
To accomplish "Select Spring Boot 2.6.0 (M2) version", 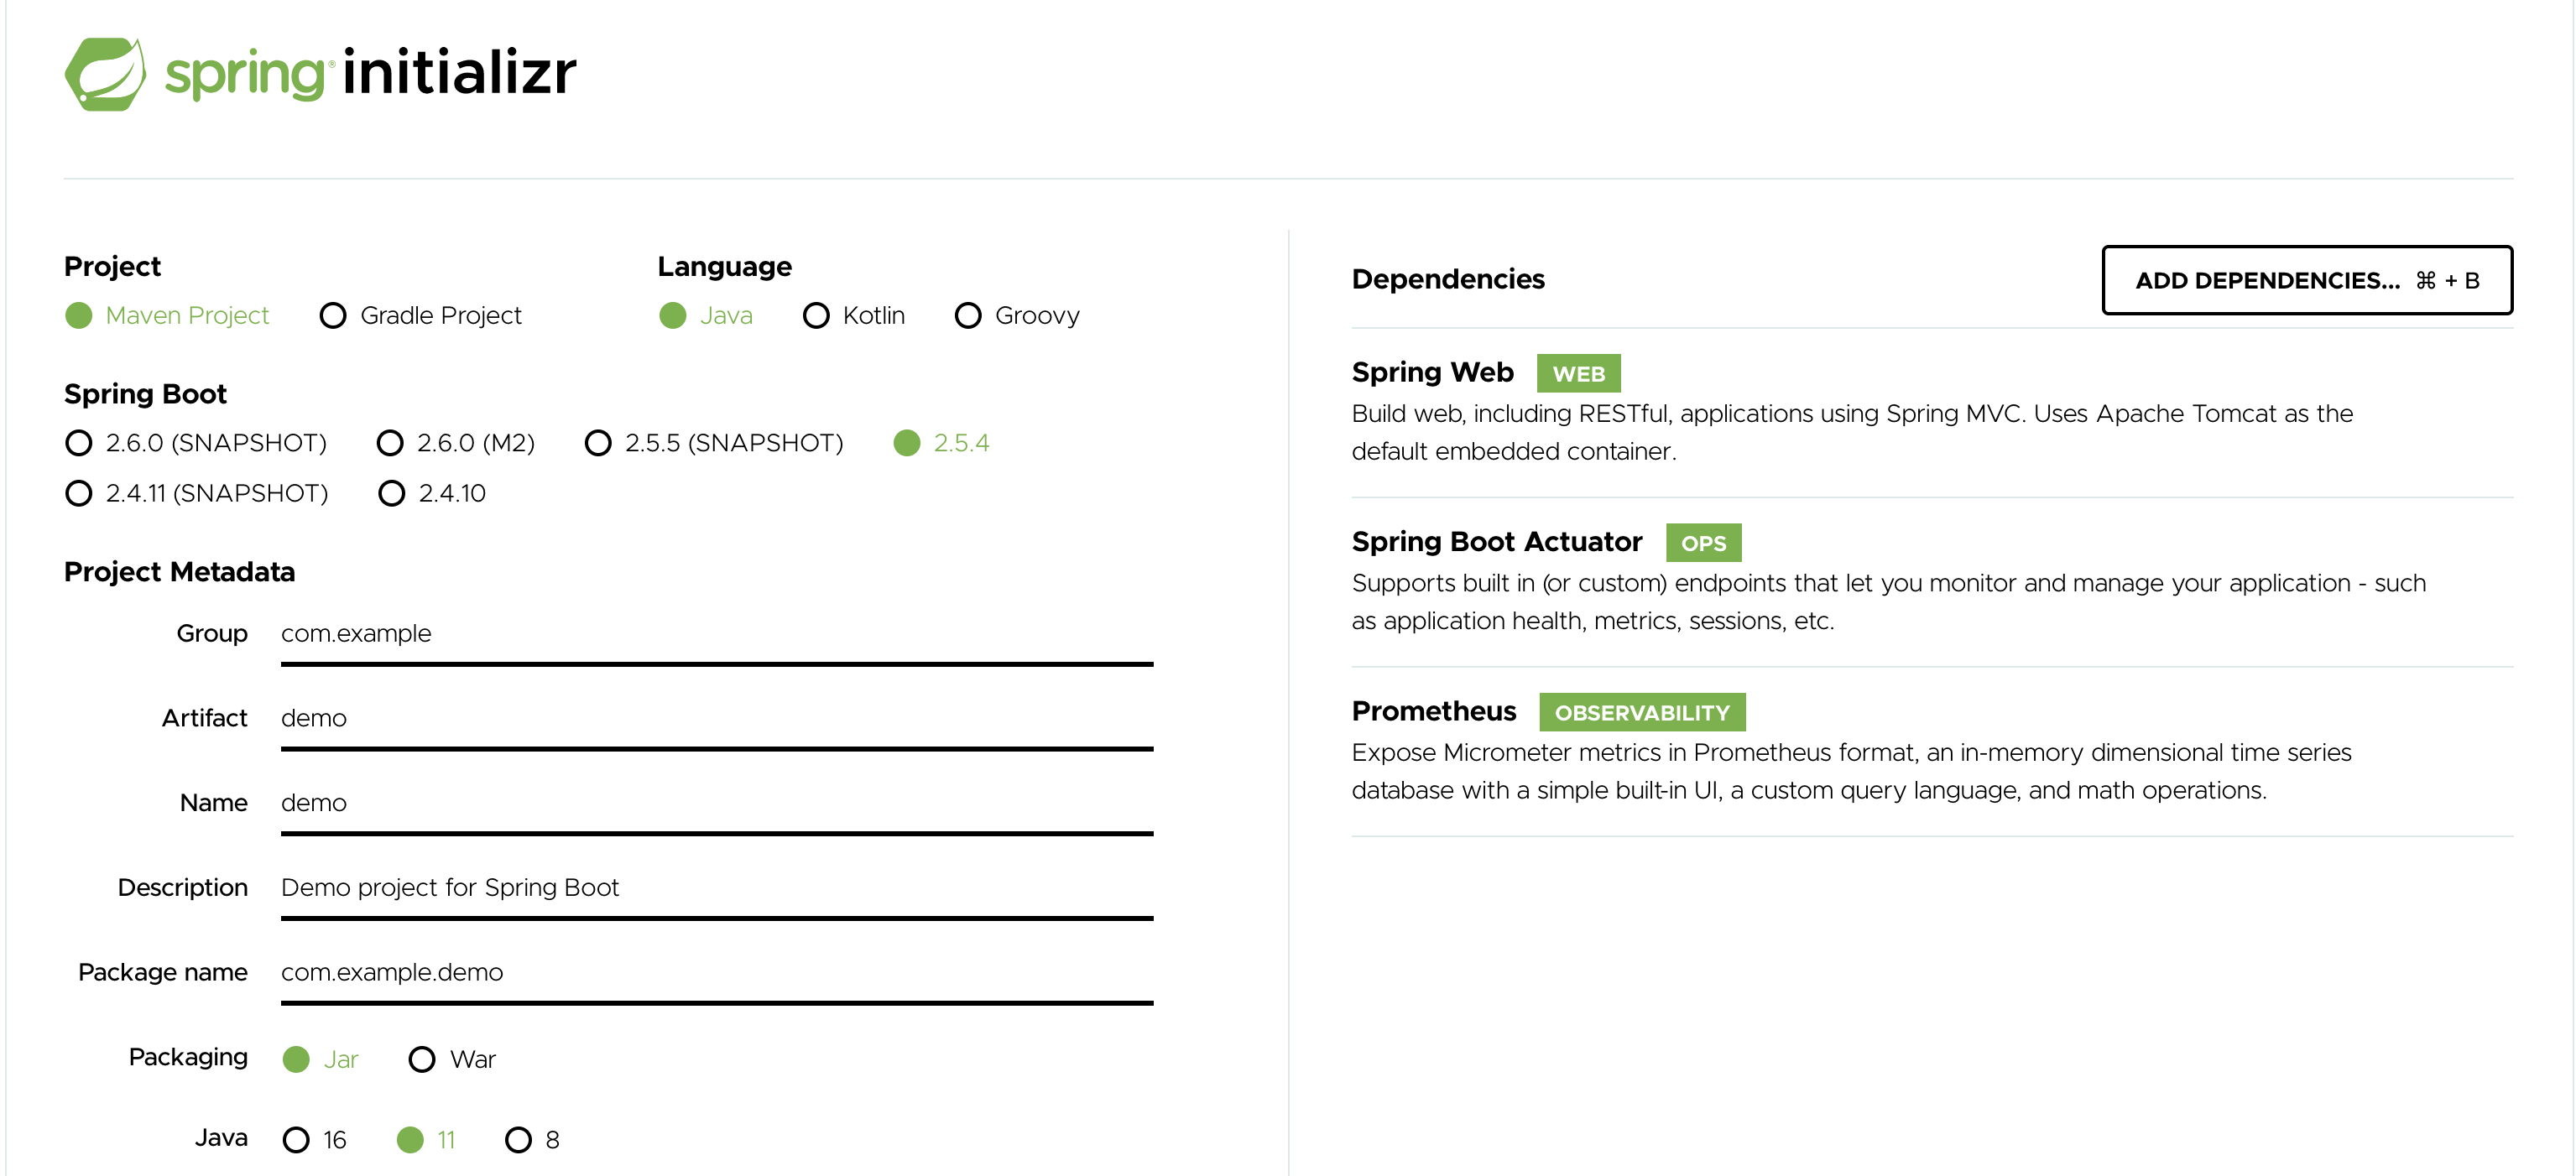I will tap(456, 443).
